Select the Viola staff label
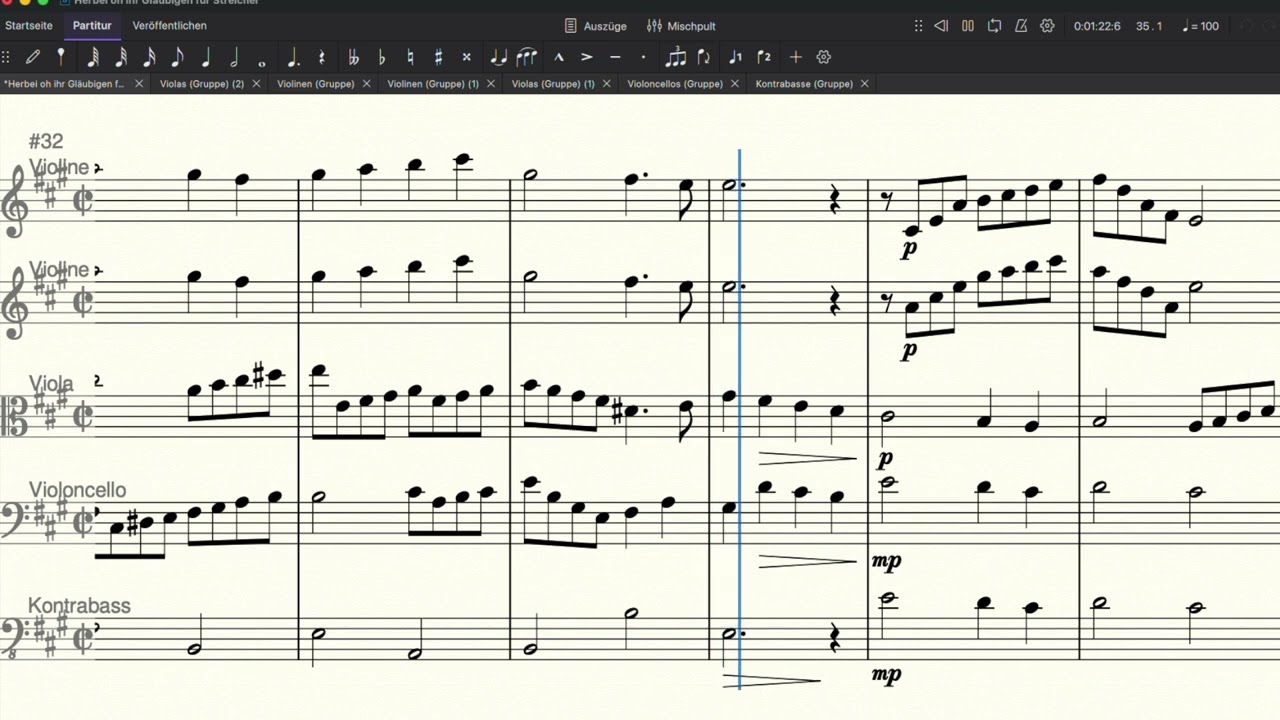1280x720 pixels. pyautogui.click(x=51, y=384)
